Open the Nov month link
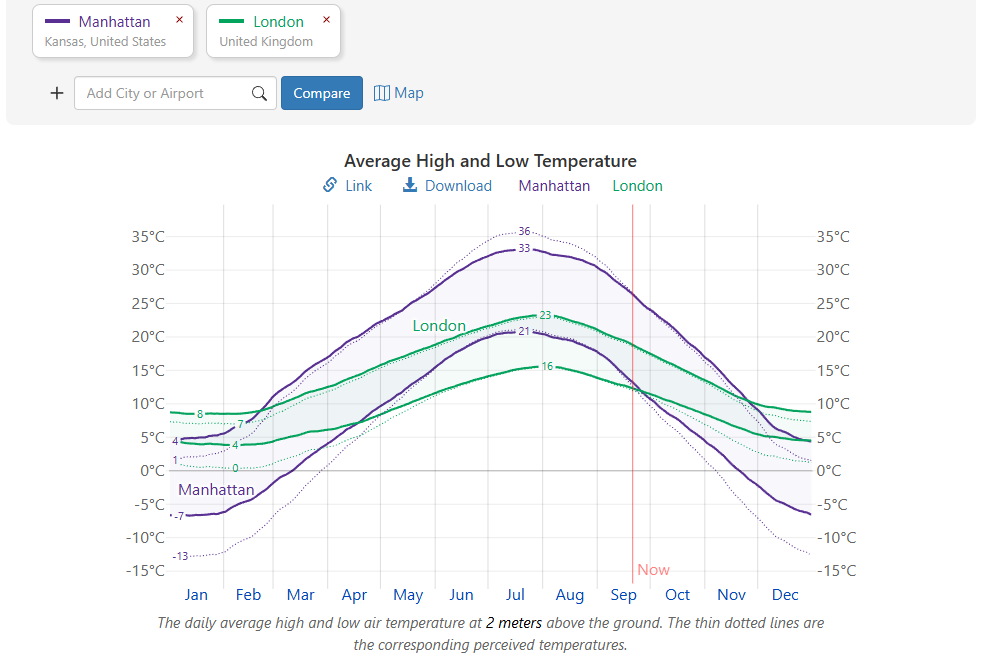The height and width of the screenshot is (671, 984). tap(731, 594)
